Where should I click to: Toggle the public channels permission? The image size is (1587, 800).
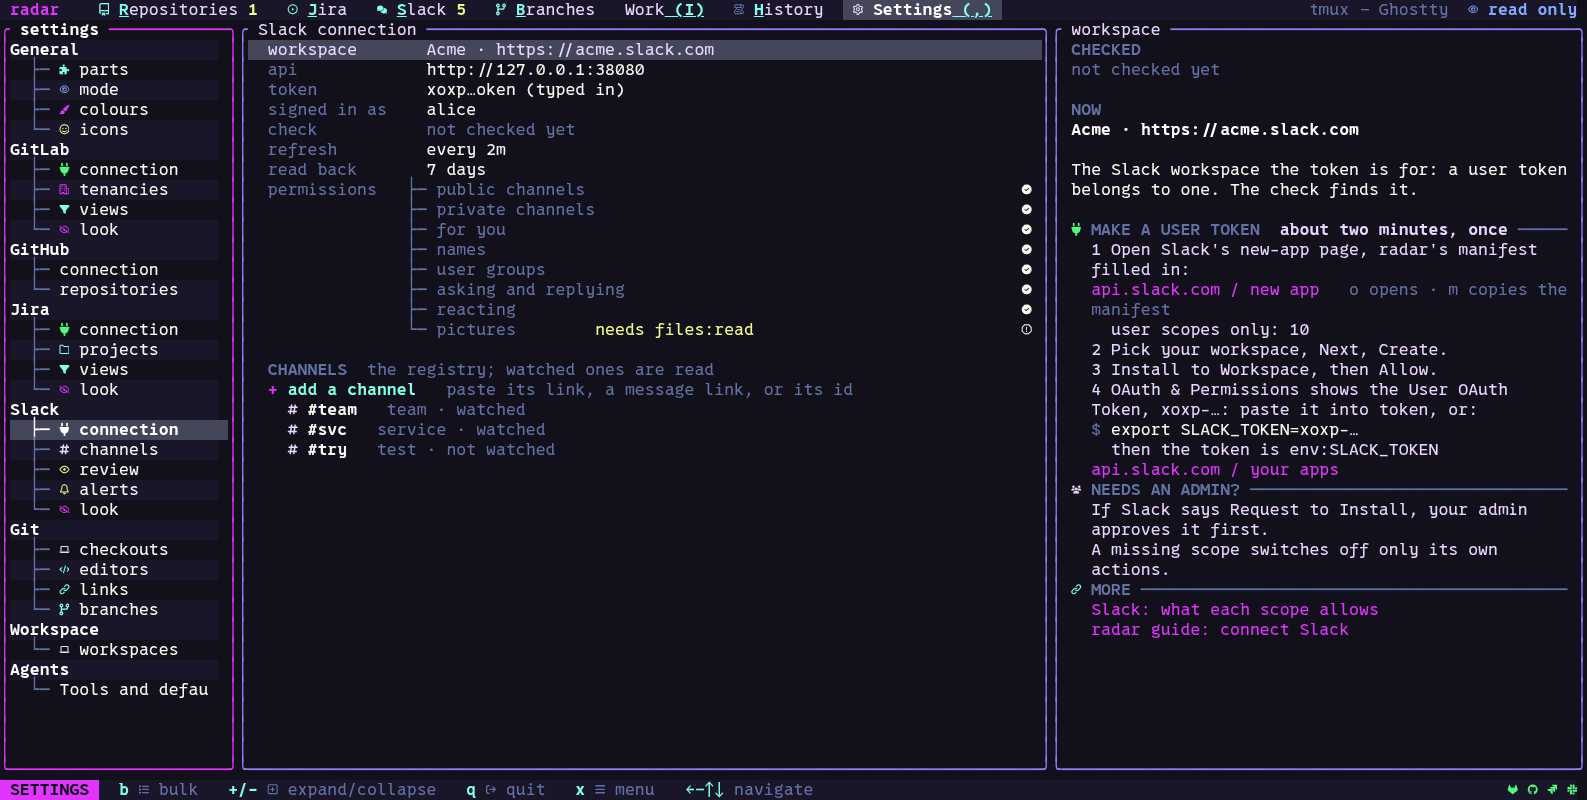[x=1026, y=190]
